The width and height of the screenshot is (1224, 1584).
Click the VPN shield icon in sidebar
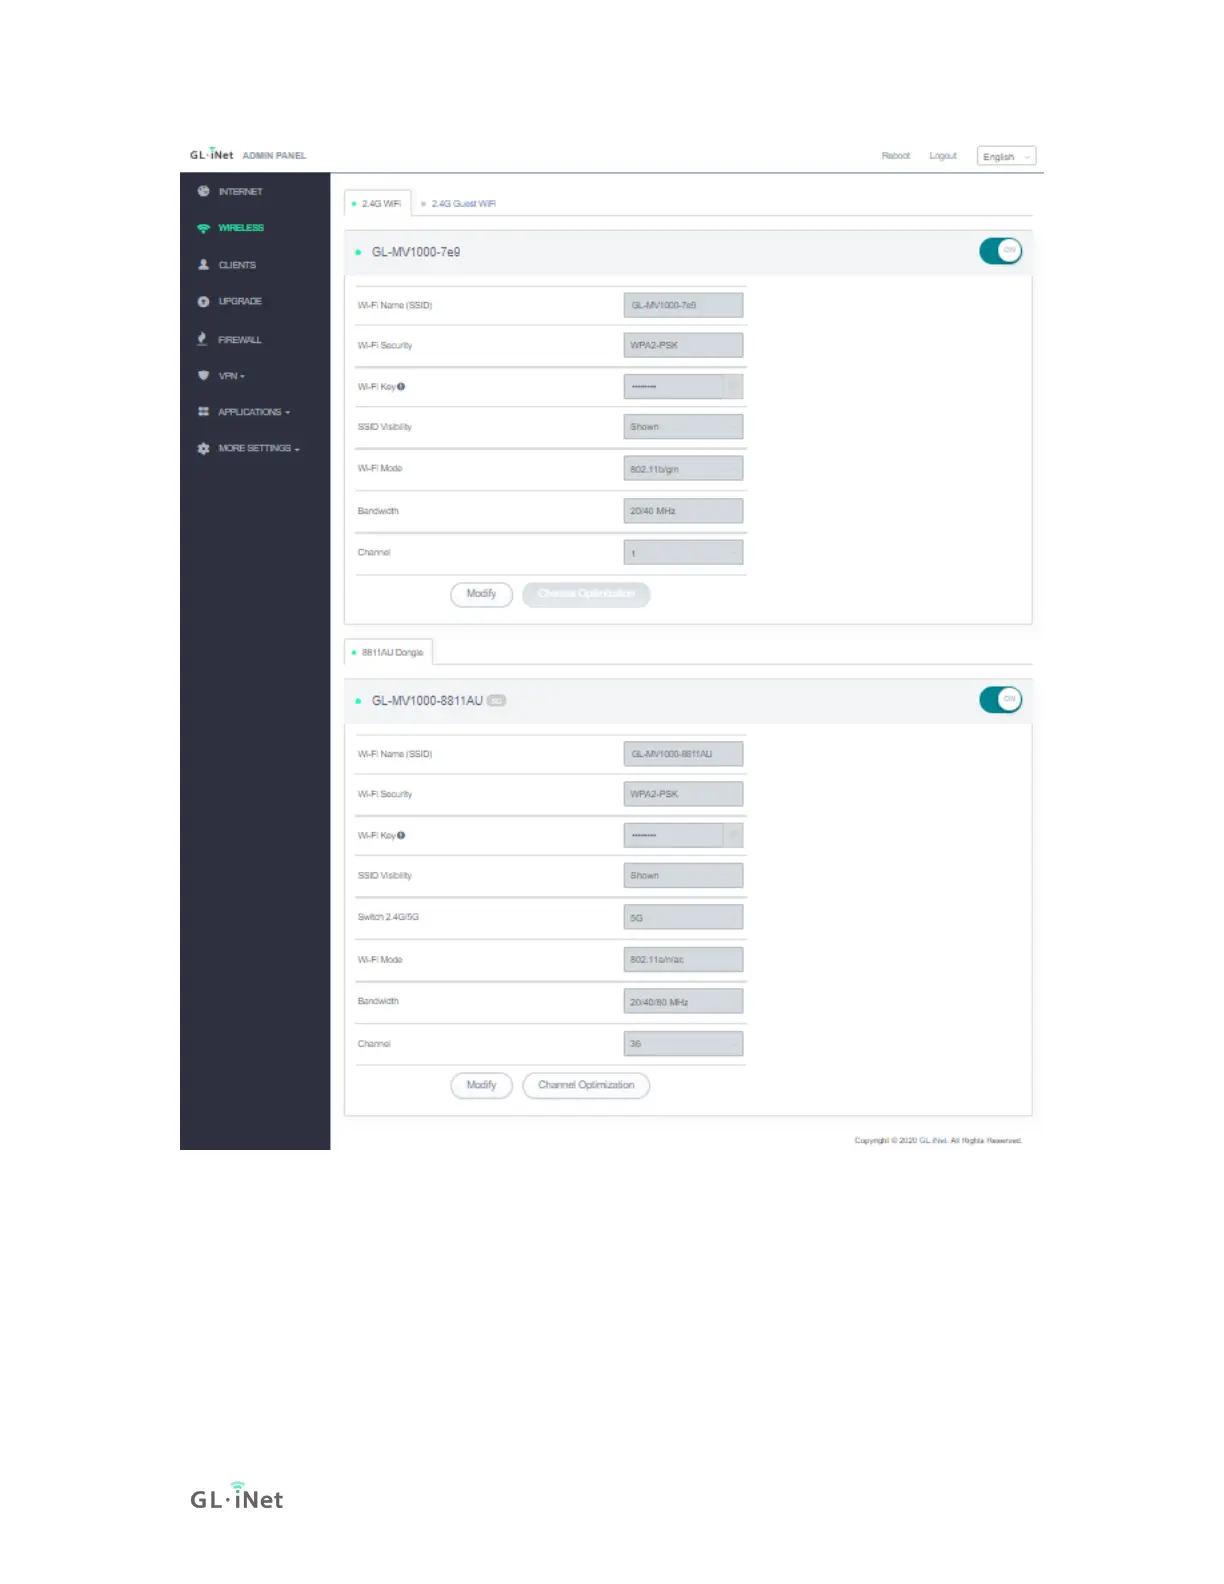[203, 376]
